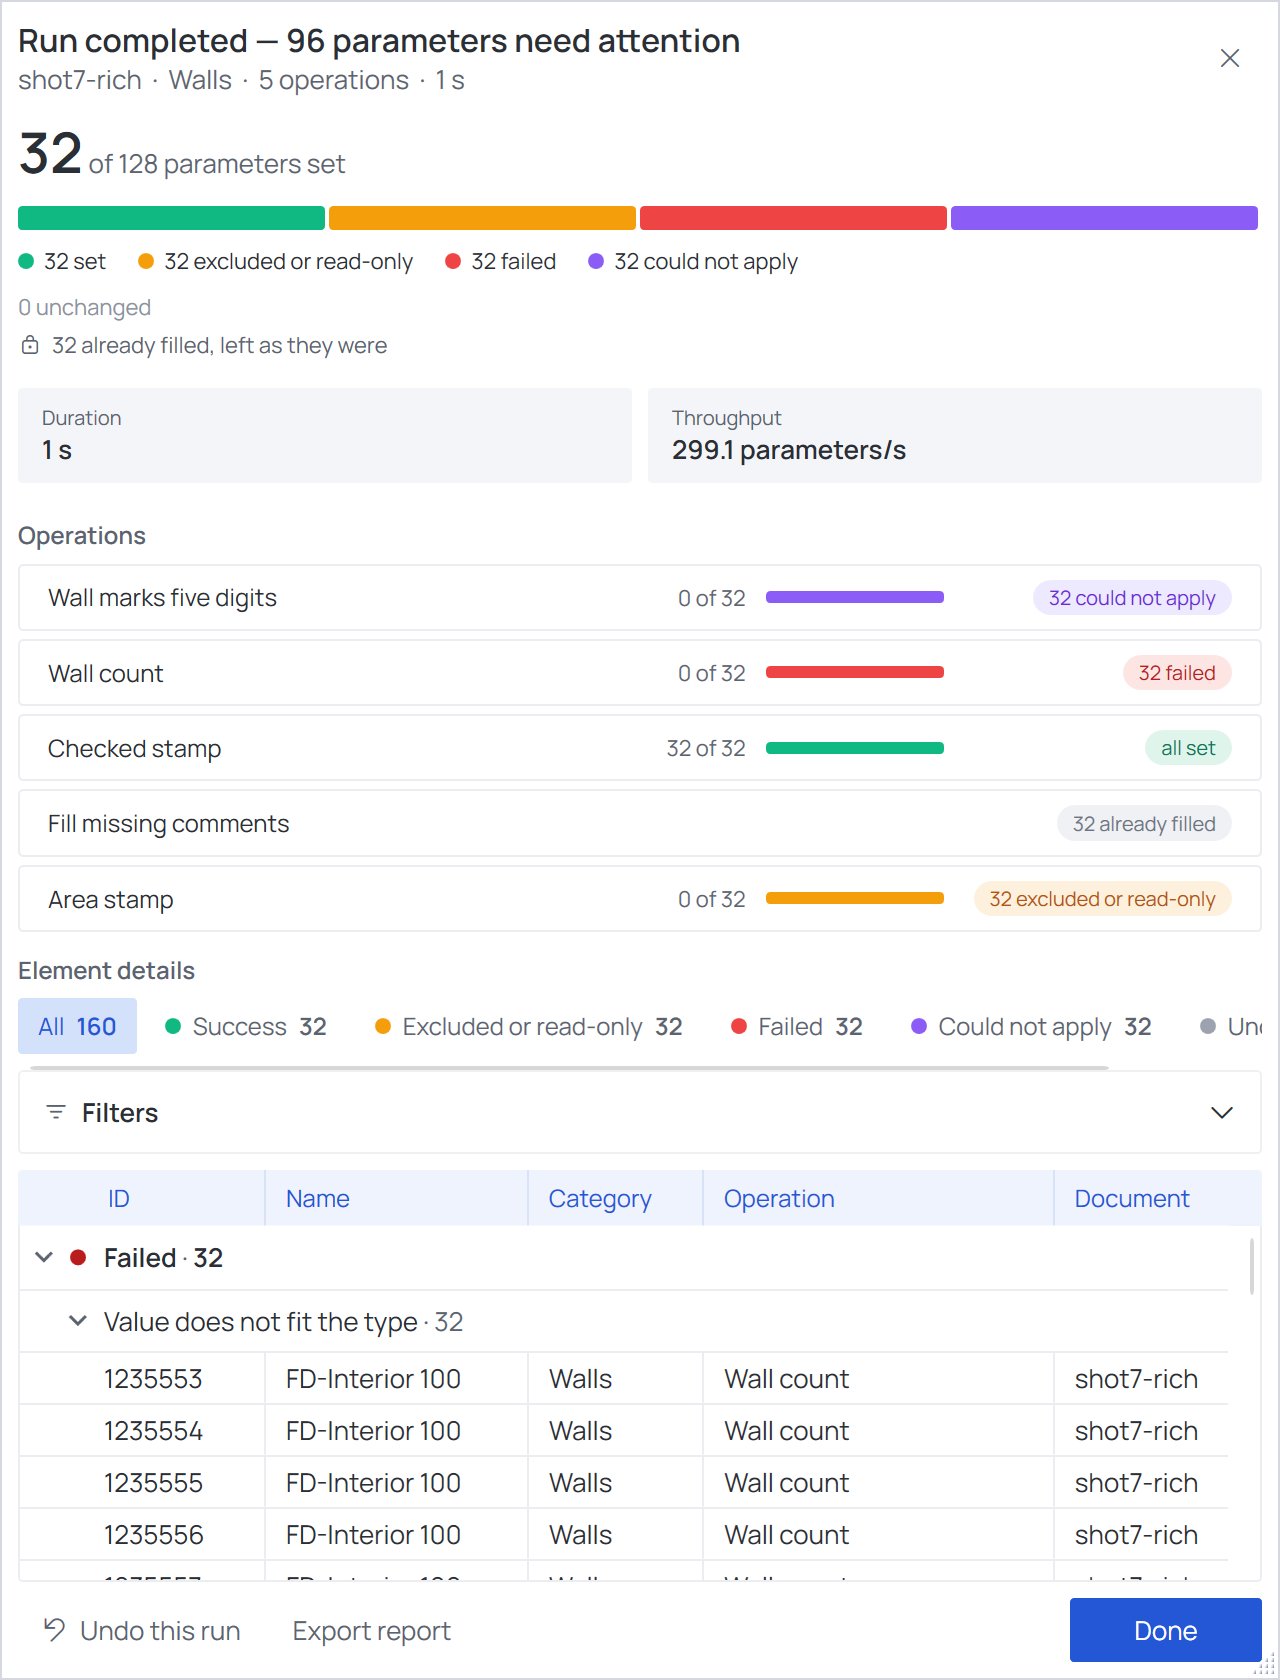Click the '32 set' legend item
The width and height of the screenshot is (1280, 1680).
pos(62,261)
